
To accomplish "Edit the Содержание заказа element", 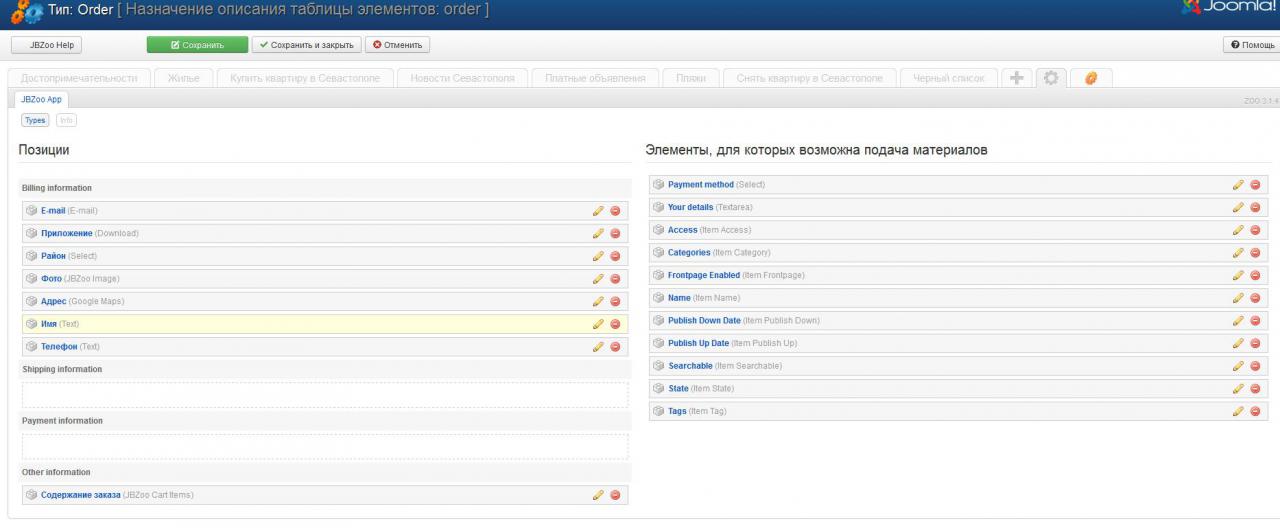I will tap(598, 495).
